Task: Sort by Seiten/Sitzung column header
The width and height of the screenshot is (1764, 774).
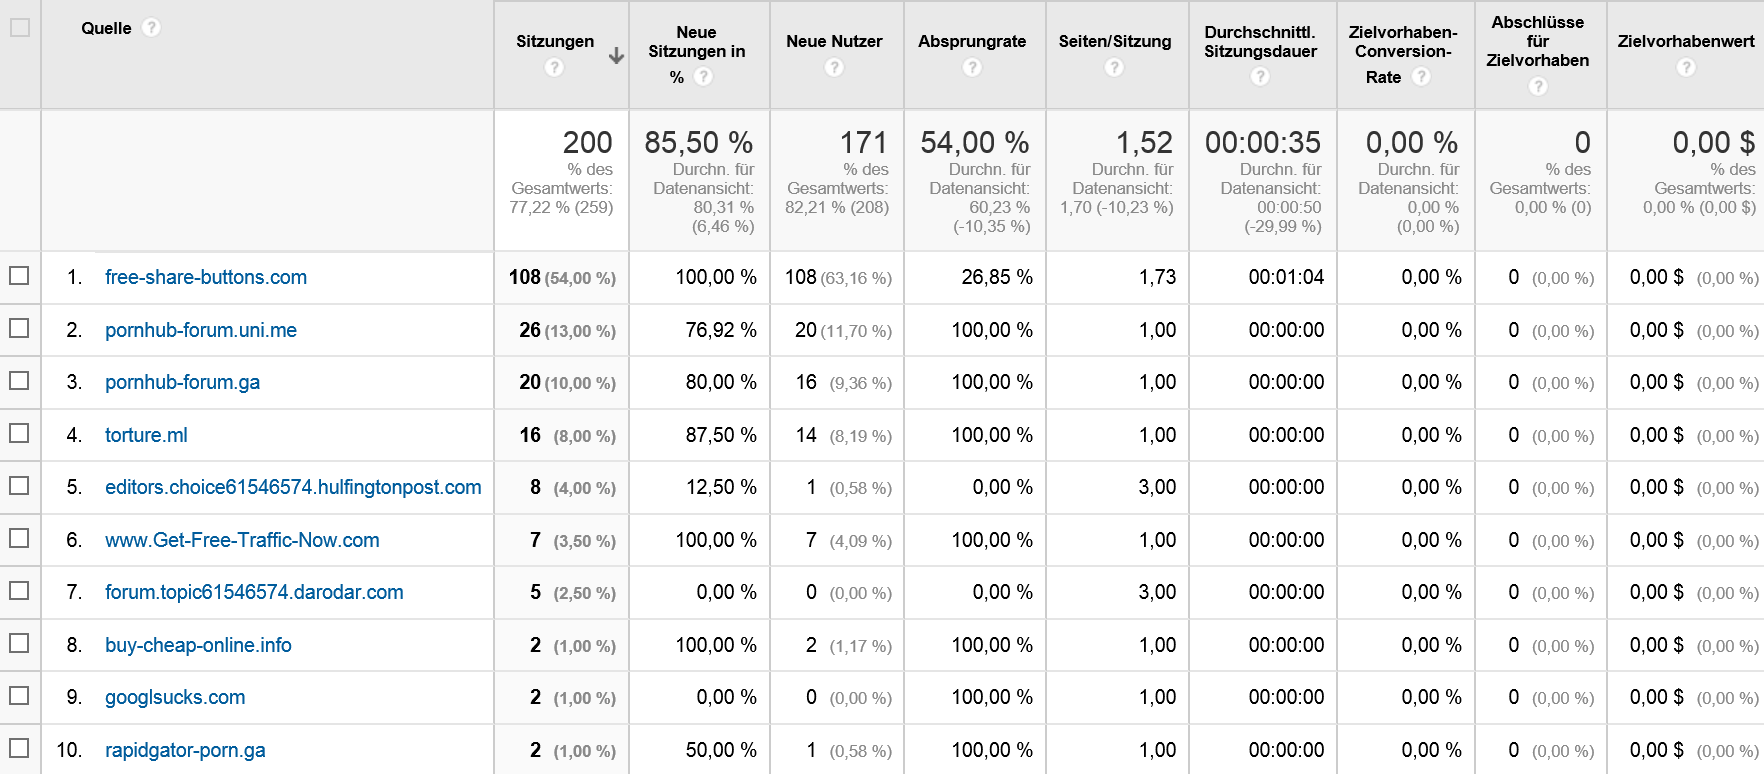Action: (1114, 41)
